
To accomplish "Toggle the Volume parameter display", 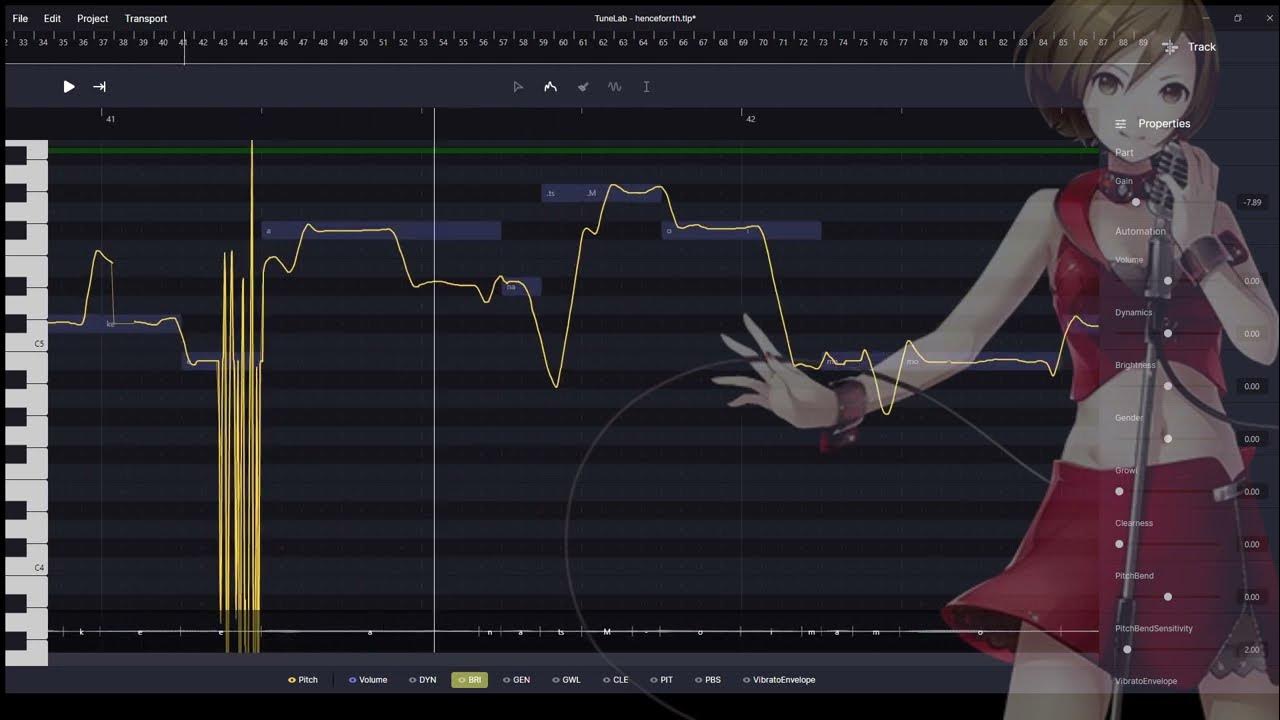I will [x=368, y=680].
